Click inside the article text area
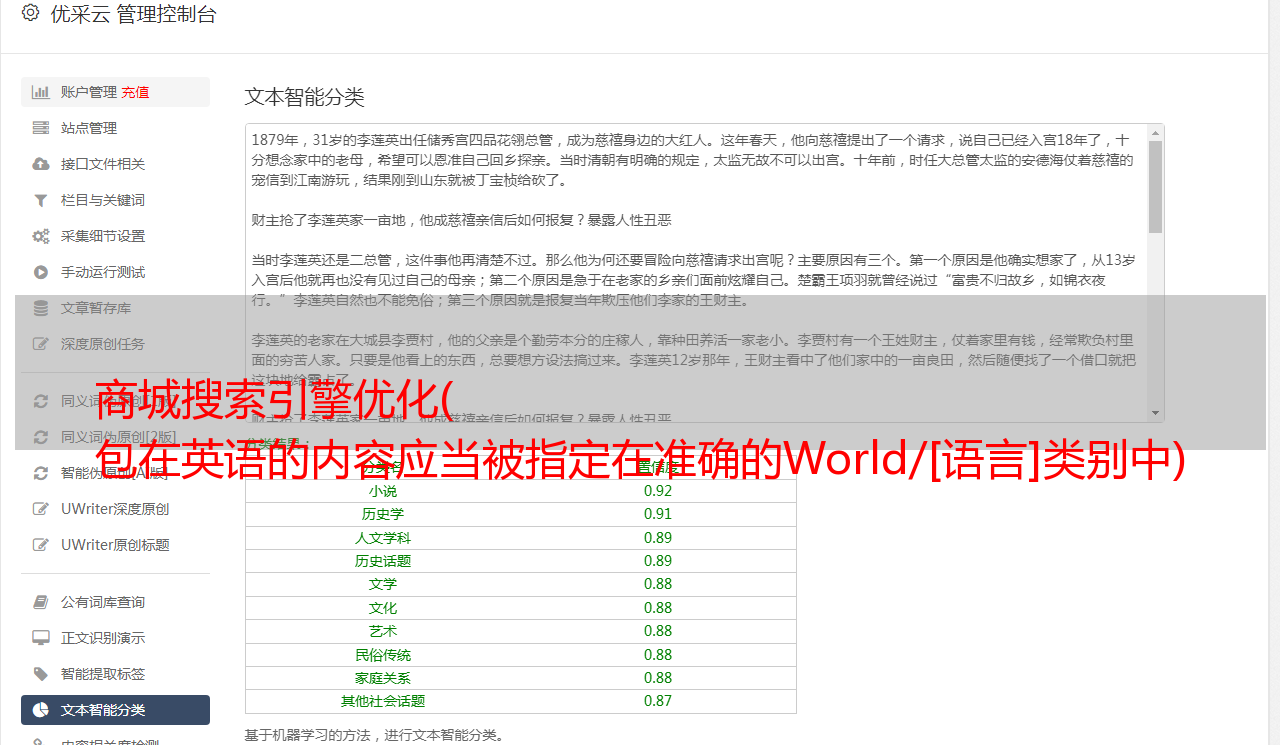 697,273
